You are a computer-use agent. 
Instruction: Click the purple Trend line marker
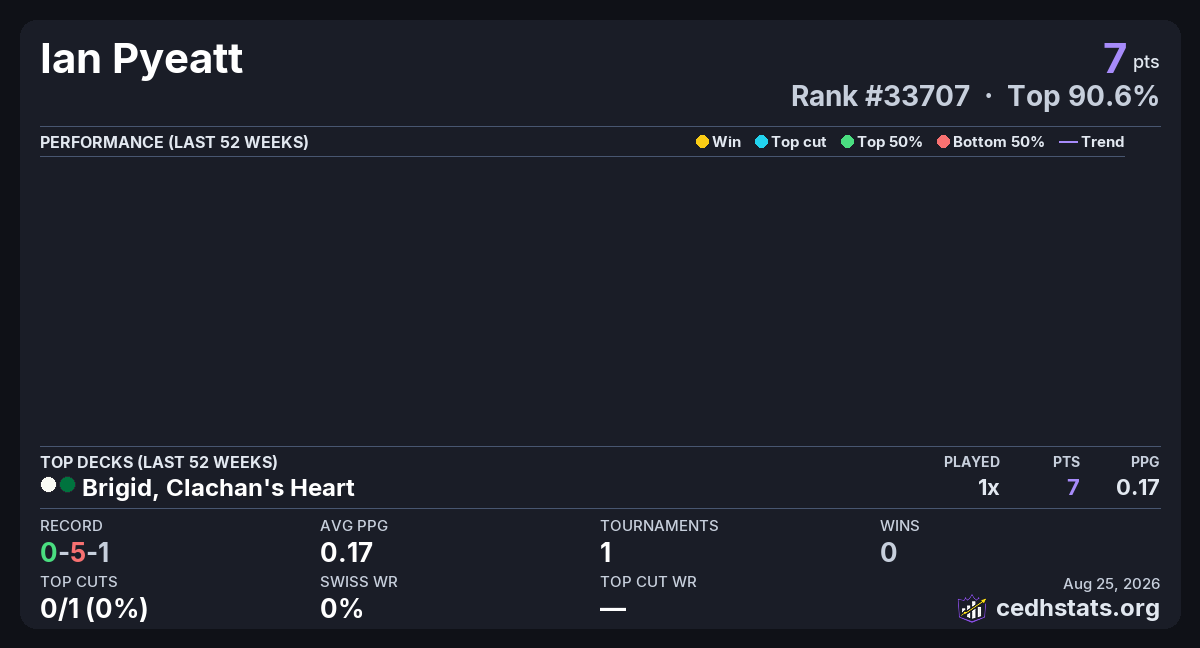[x=1068, y=142]
